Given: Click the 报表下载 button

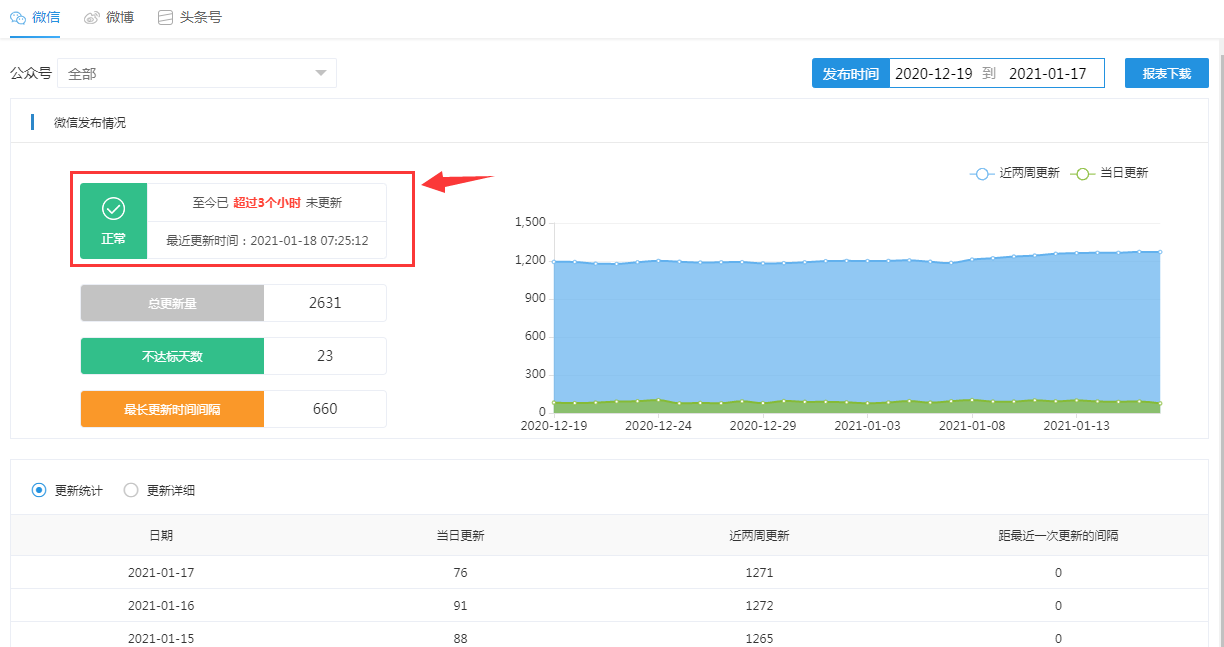Looking at the screenshot, I should tap(1166, 73).
